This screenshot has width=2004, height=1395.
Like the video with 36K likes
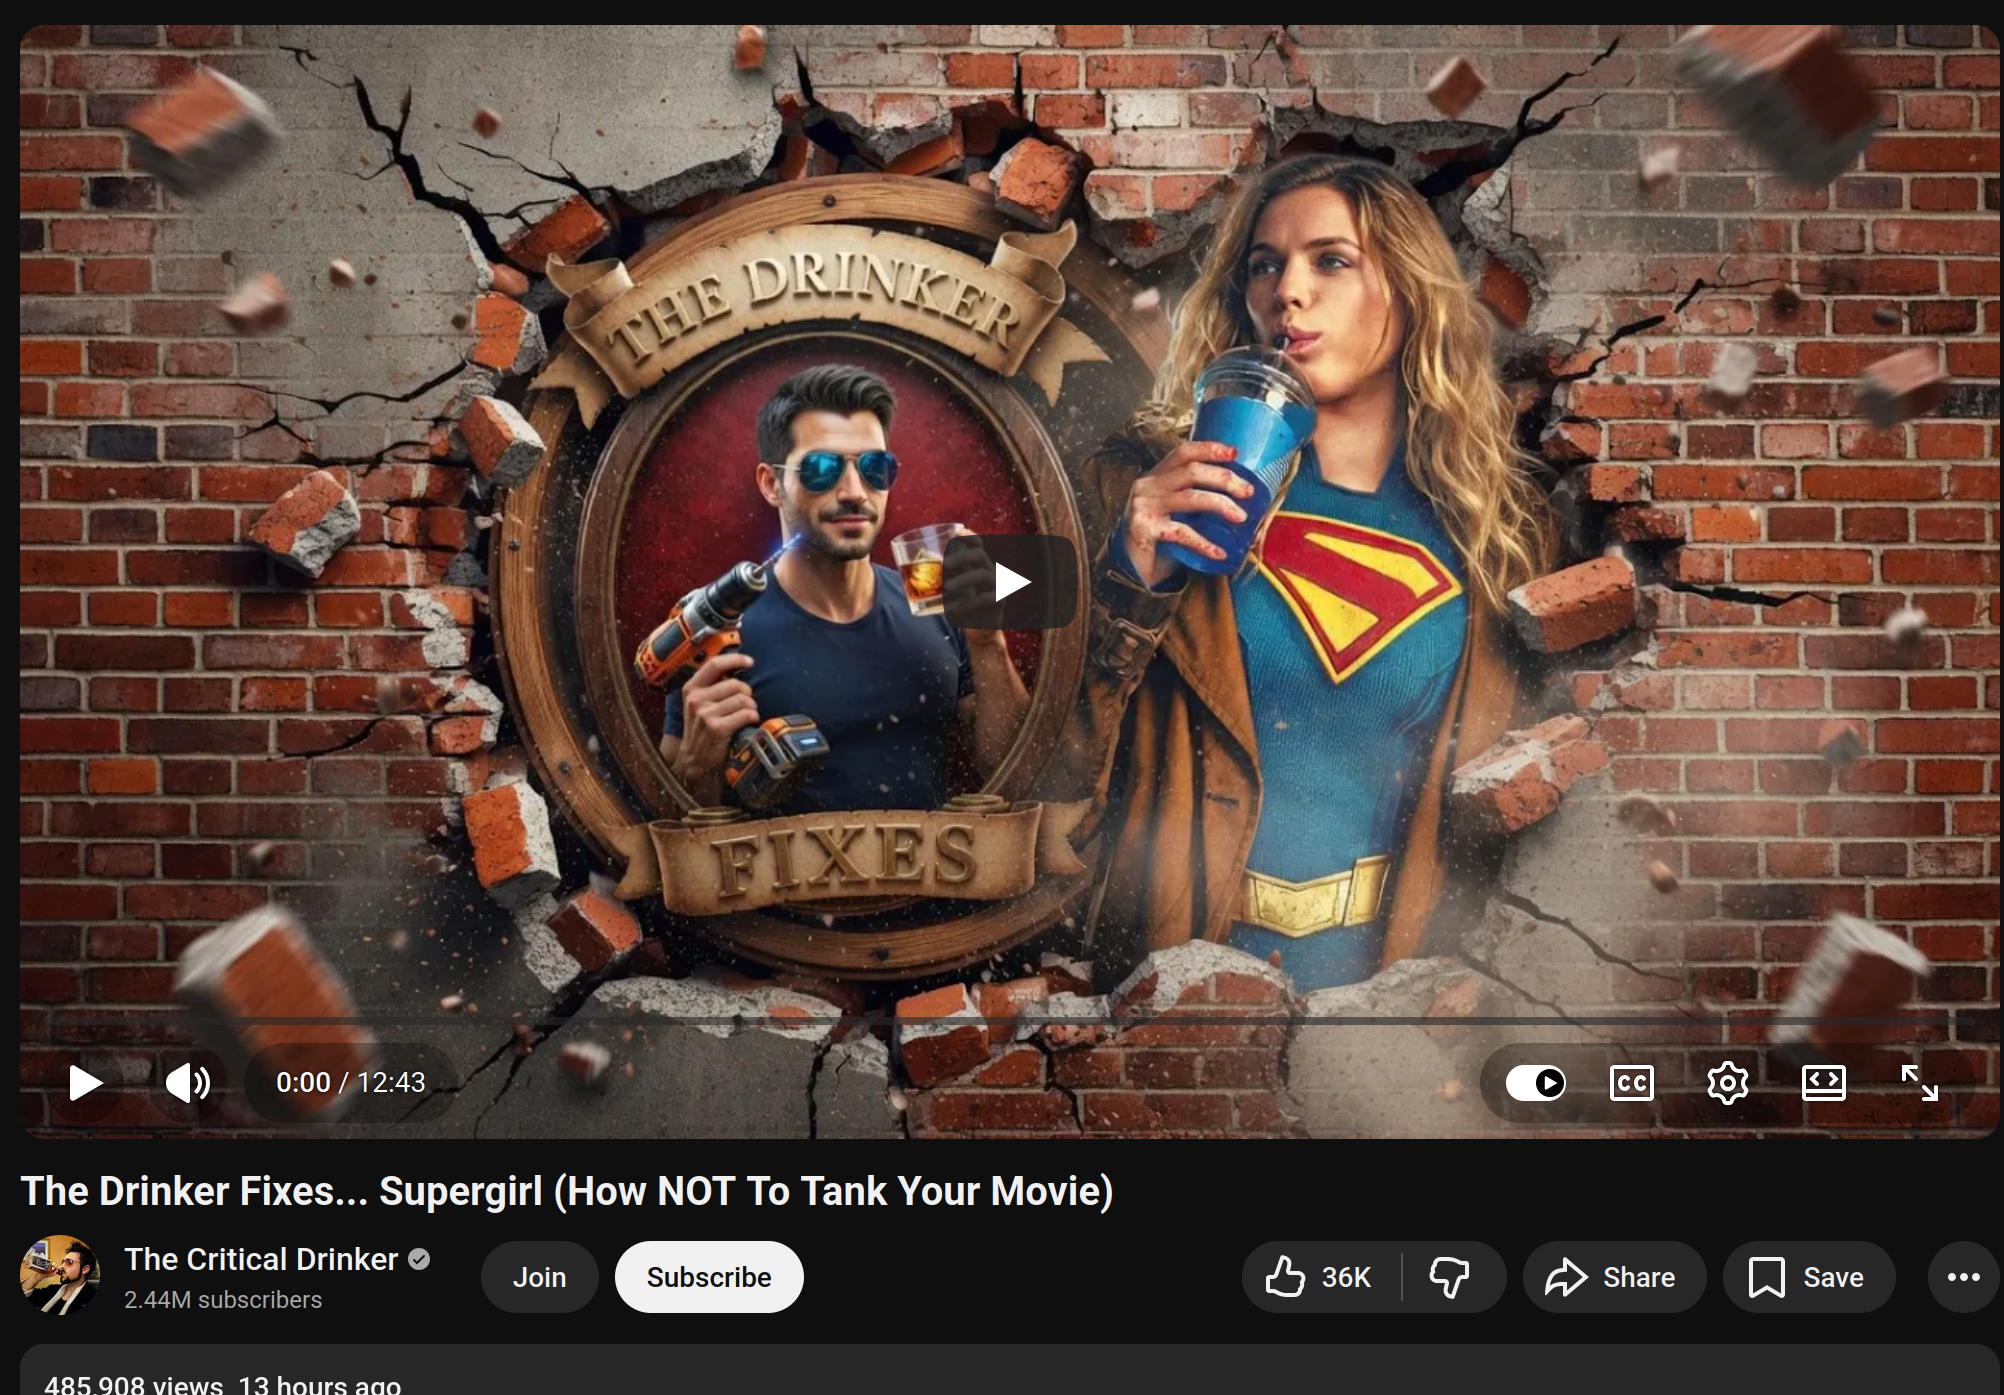click(1320, 1277)
